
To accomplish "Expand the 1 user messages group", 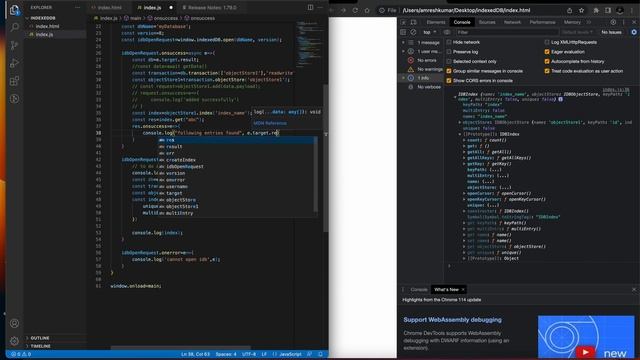I will [x=403, y=51].
